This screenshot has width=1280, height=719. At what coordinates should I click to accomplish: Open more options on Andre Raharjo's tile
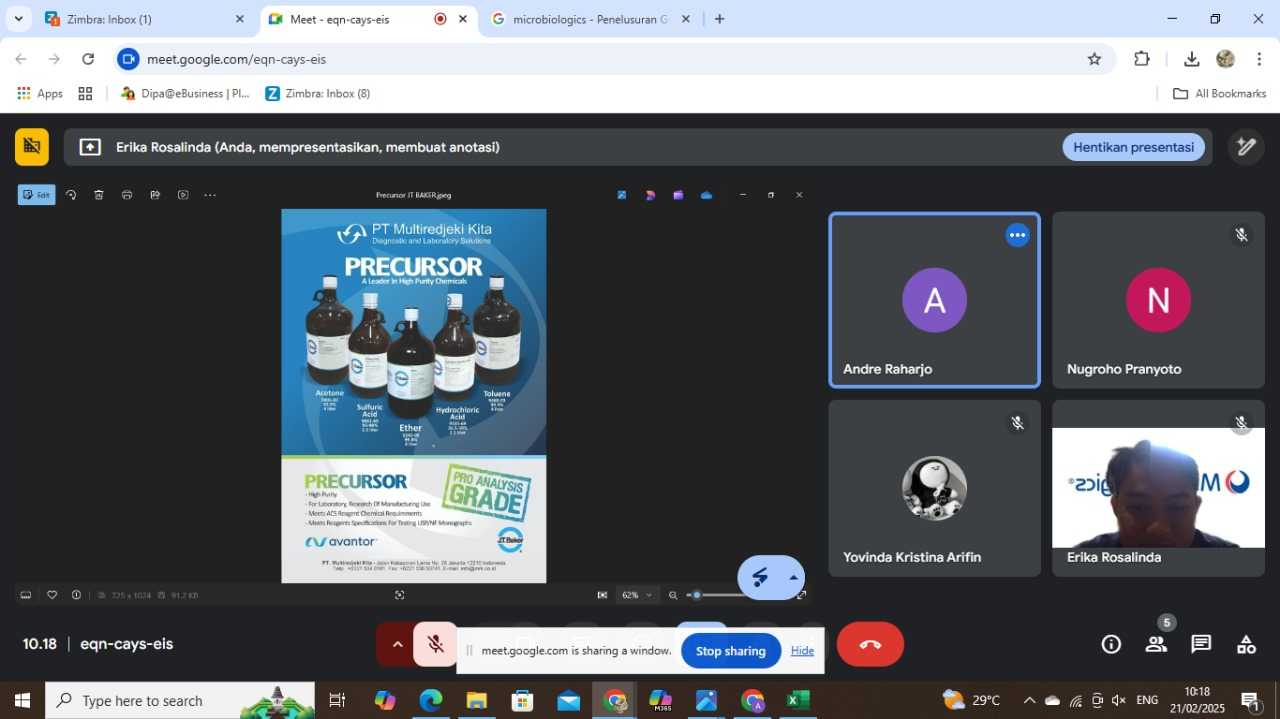point(1017,235)
